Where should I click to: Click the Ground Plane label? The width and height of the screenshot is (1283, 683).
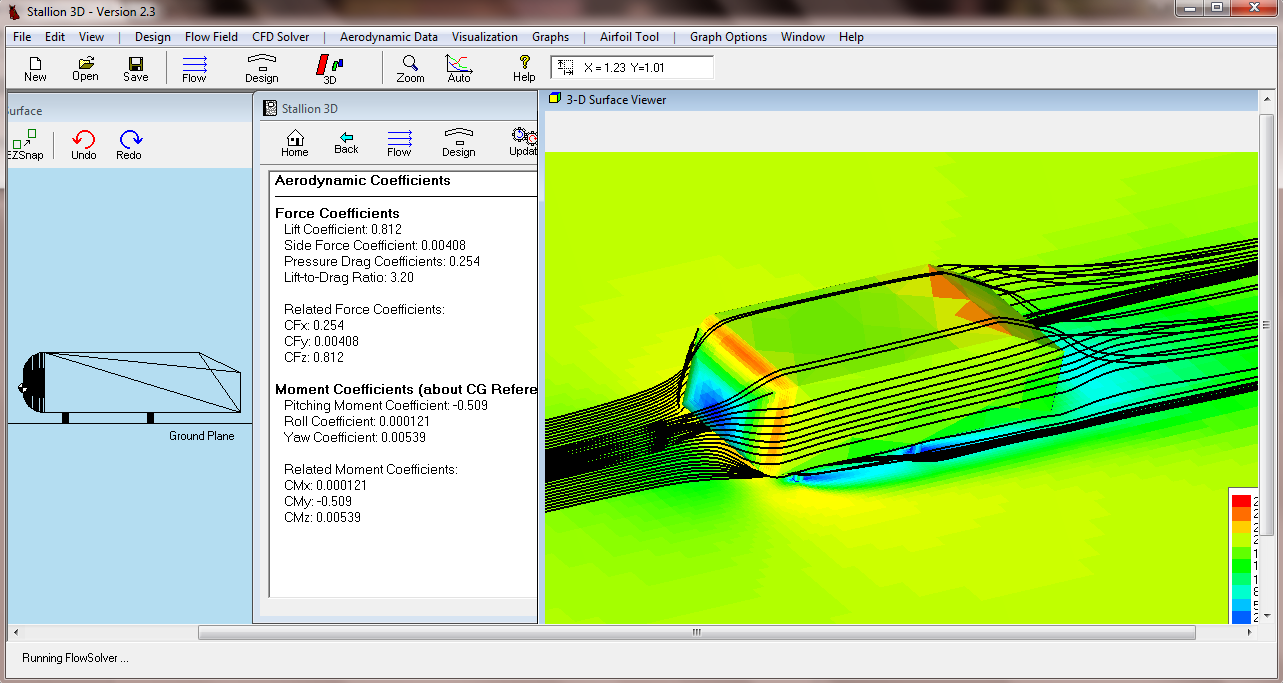201,436
